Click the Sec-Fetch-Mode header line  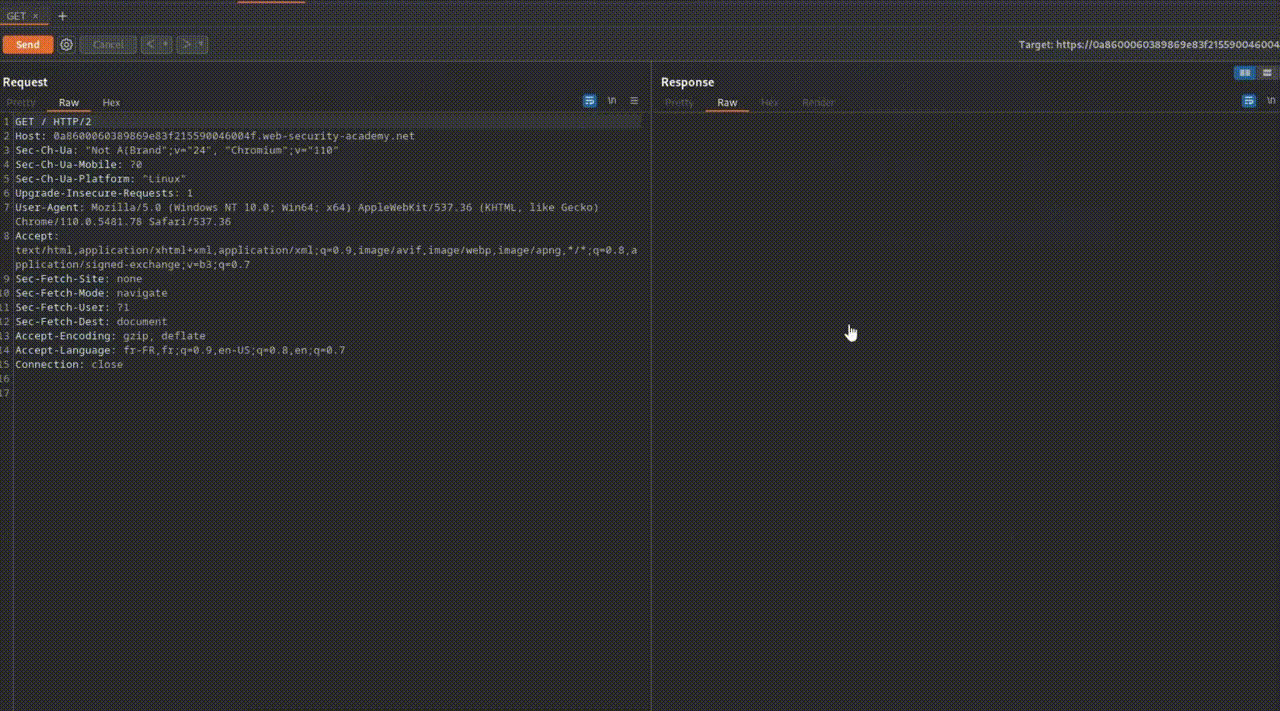[91, 293]
